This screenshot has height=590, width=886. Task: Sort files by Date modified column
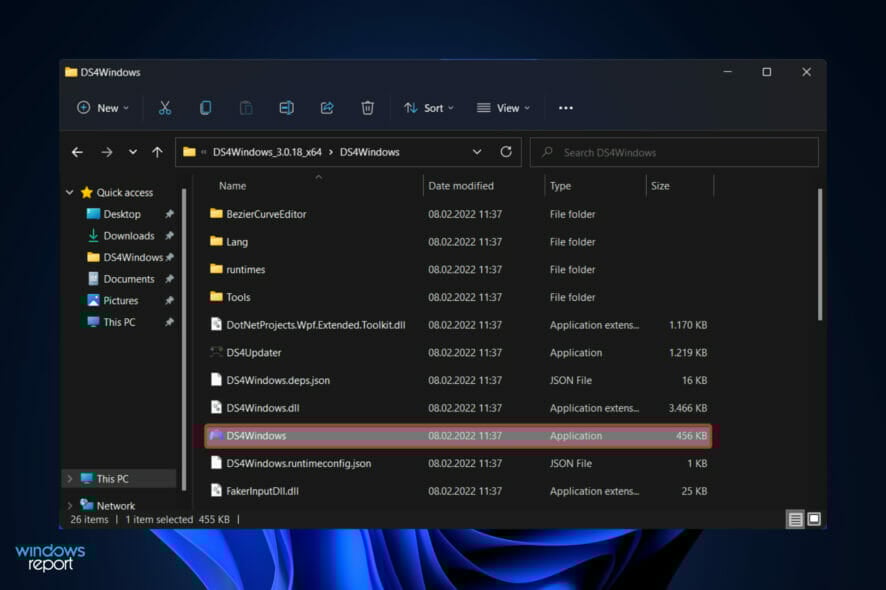point(461,186)
